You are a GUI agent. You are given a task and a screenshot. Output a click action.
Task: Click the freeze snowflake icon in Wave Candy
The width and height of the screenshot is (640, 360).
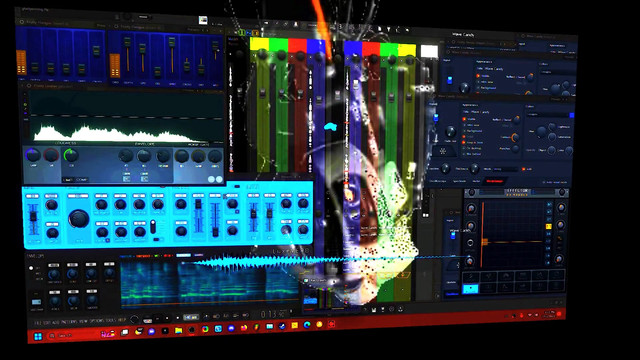[443, 151]
